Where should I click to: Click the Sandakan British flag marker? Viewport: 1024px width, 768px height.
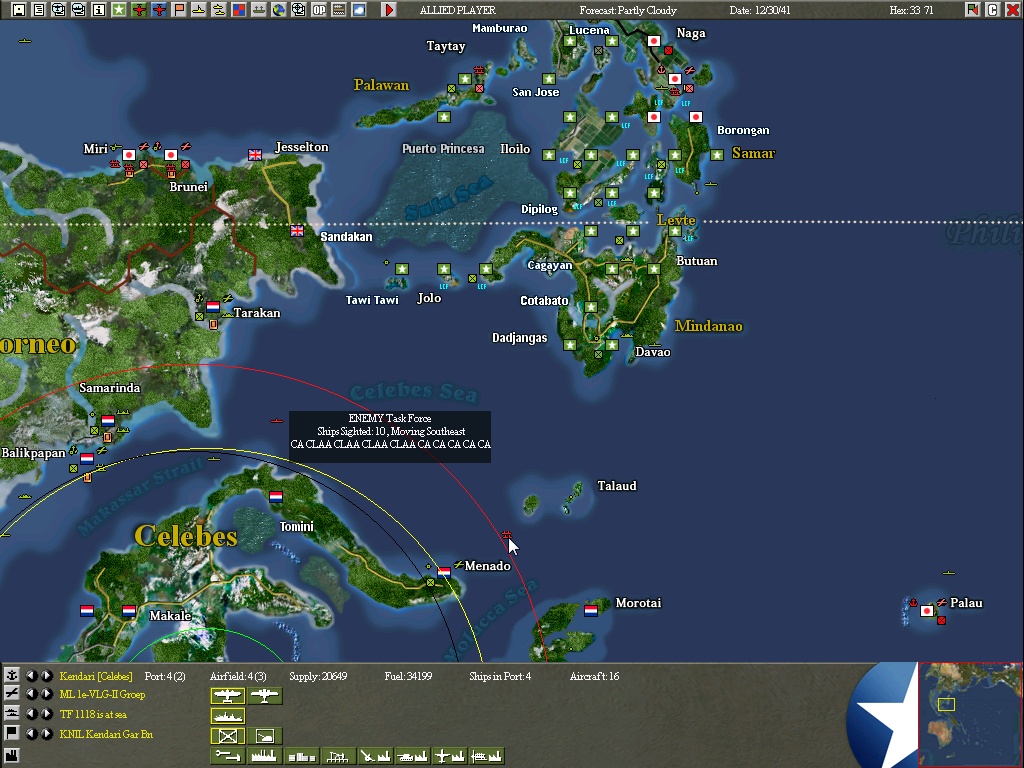click(297, 231)
